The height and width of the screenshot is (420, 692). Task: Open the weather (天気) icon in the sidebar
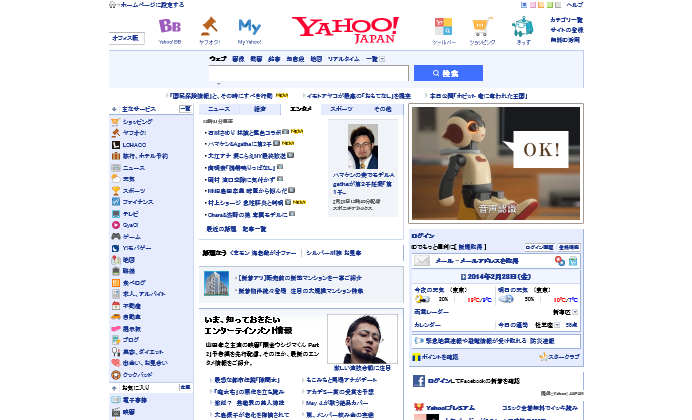tap(116, 179)
